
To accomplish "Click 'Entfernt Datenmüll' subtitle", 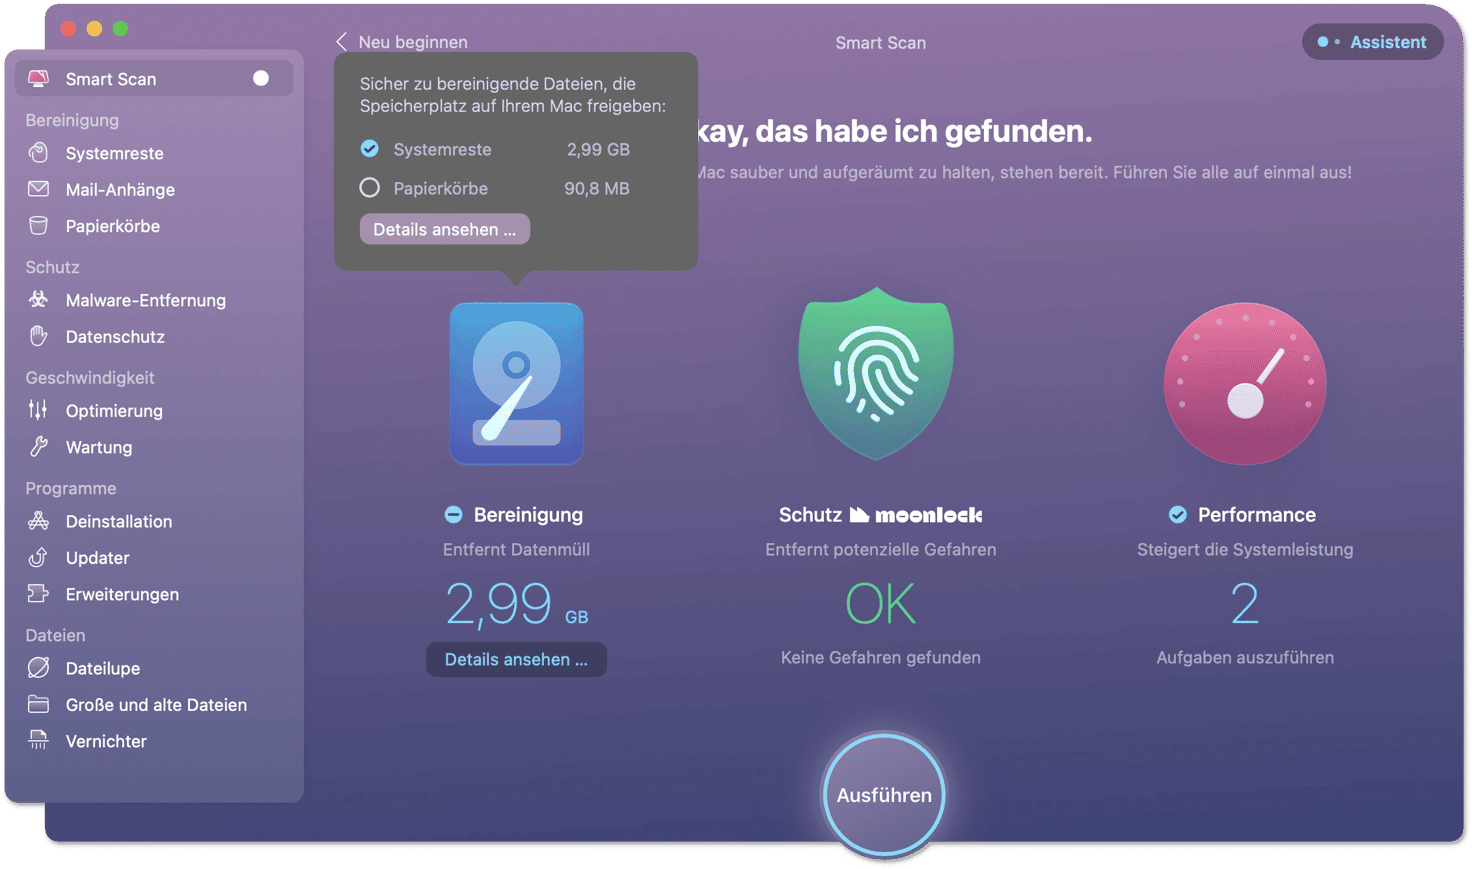I will (516, 549).
